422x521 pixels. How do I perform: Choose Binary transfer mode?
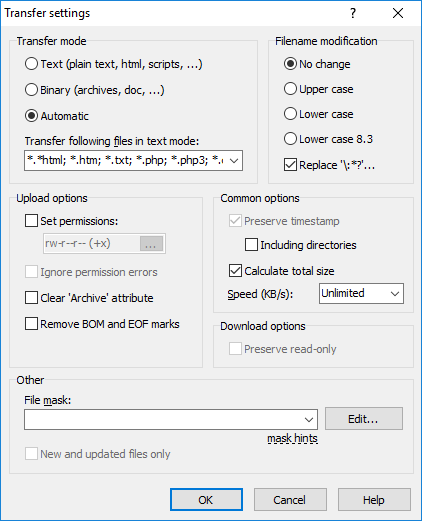click(x=31, y=90)
